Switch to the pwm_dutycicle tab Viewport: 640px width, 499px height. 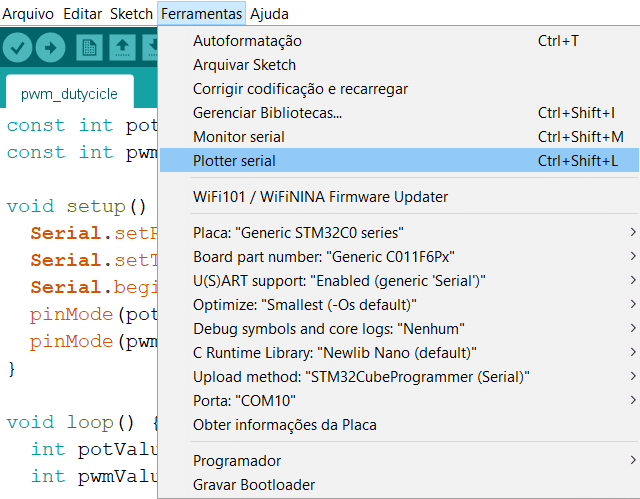pyautogui.click(x=69, y=94)
